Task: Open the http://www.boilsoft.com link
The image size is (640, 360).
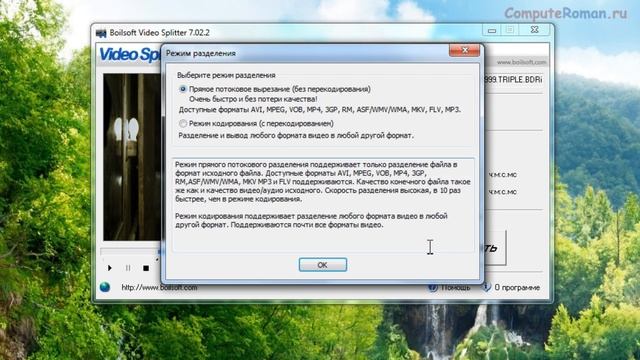Action: click(159, 287)
